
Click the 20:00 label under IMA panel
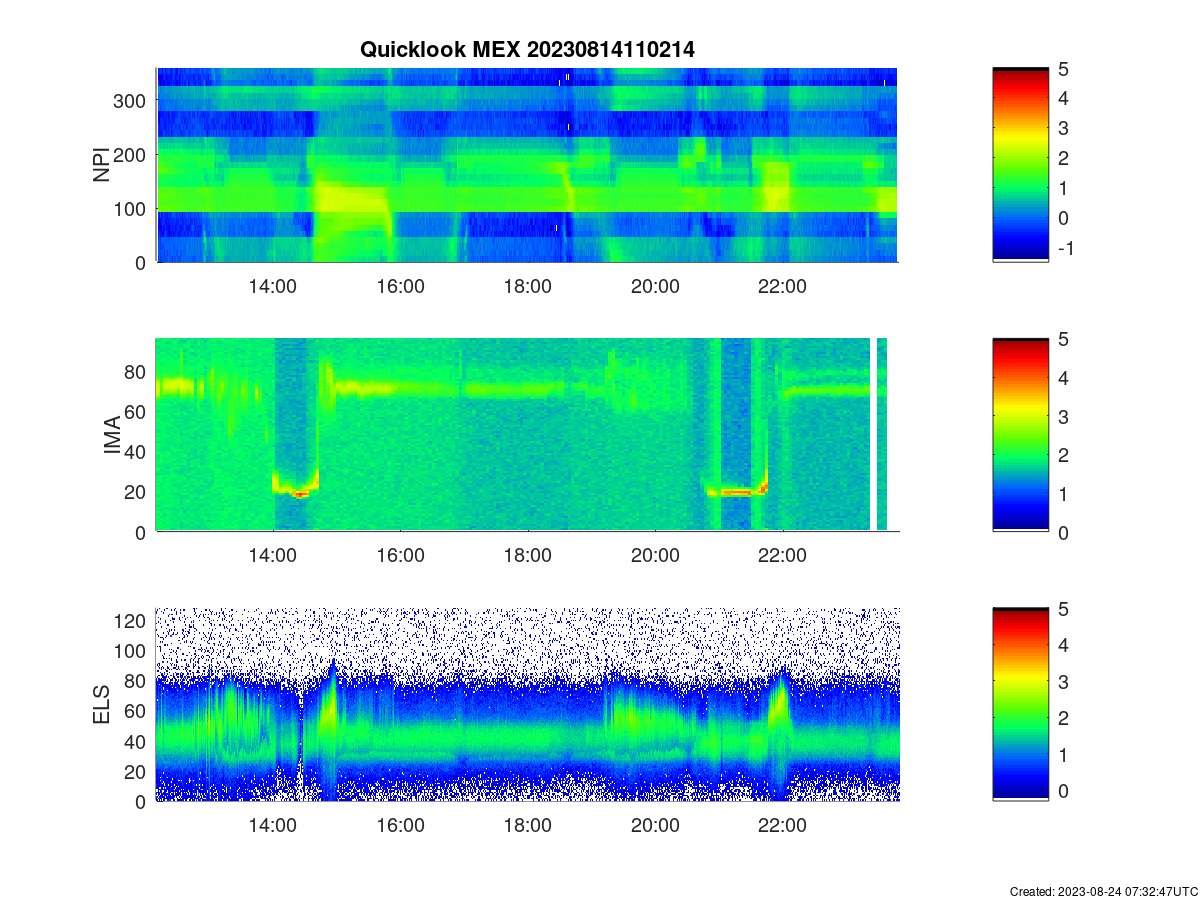[655, 556]
